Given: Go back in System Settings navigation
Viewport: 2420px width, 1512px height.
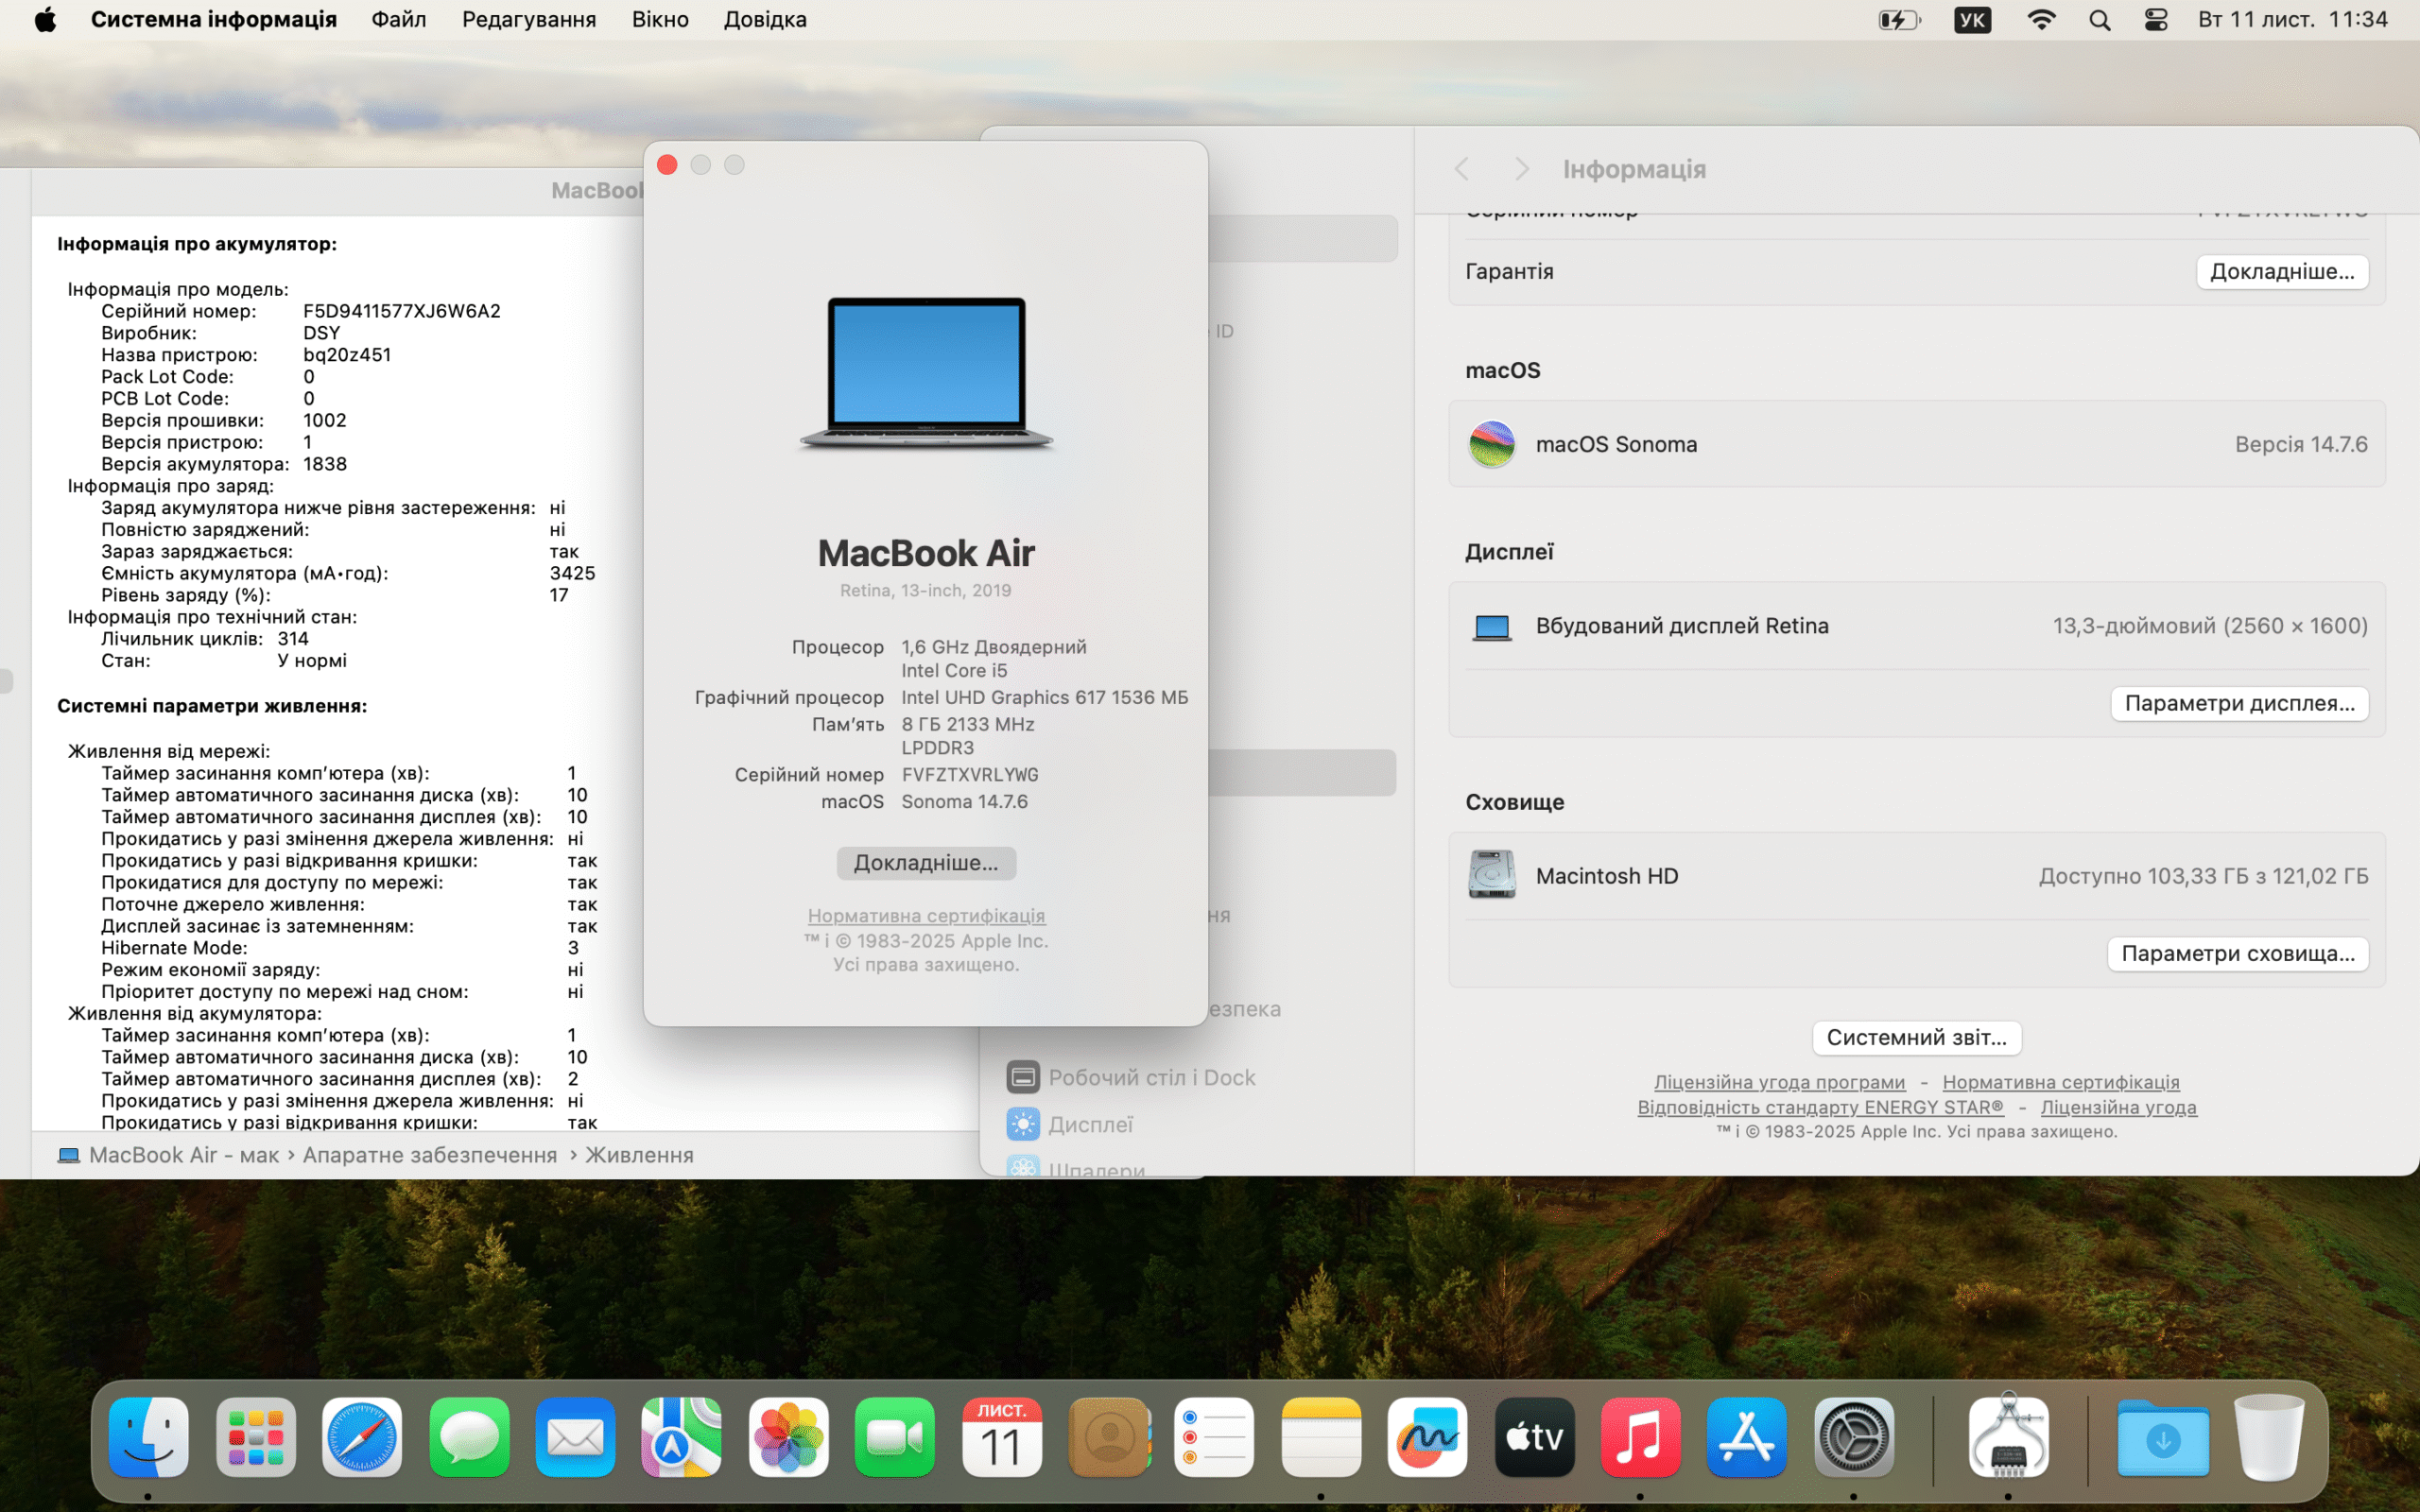Looking at the screenshot, I should 1462,169.
